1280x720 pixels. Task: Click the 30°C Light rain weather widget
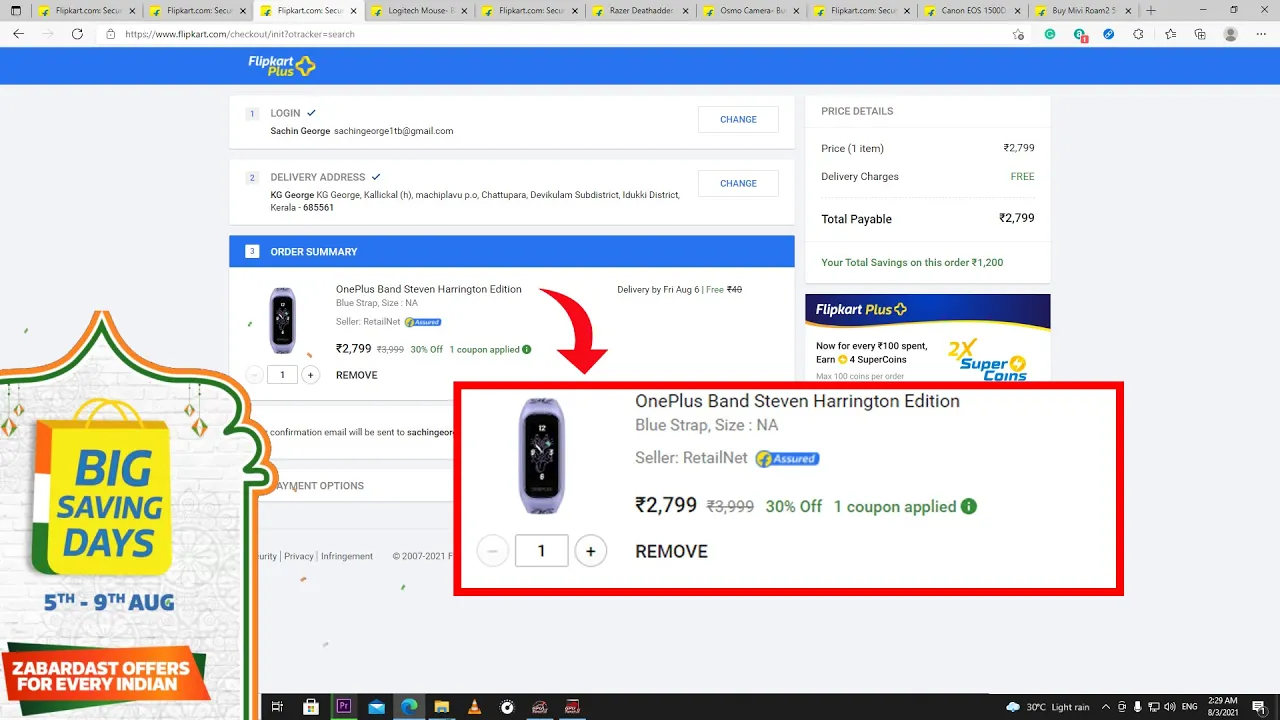1048,707
